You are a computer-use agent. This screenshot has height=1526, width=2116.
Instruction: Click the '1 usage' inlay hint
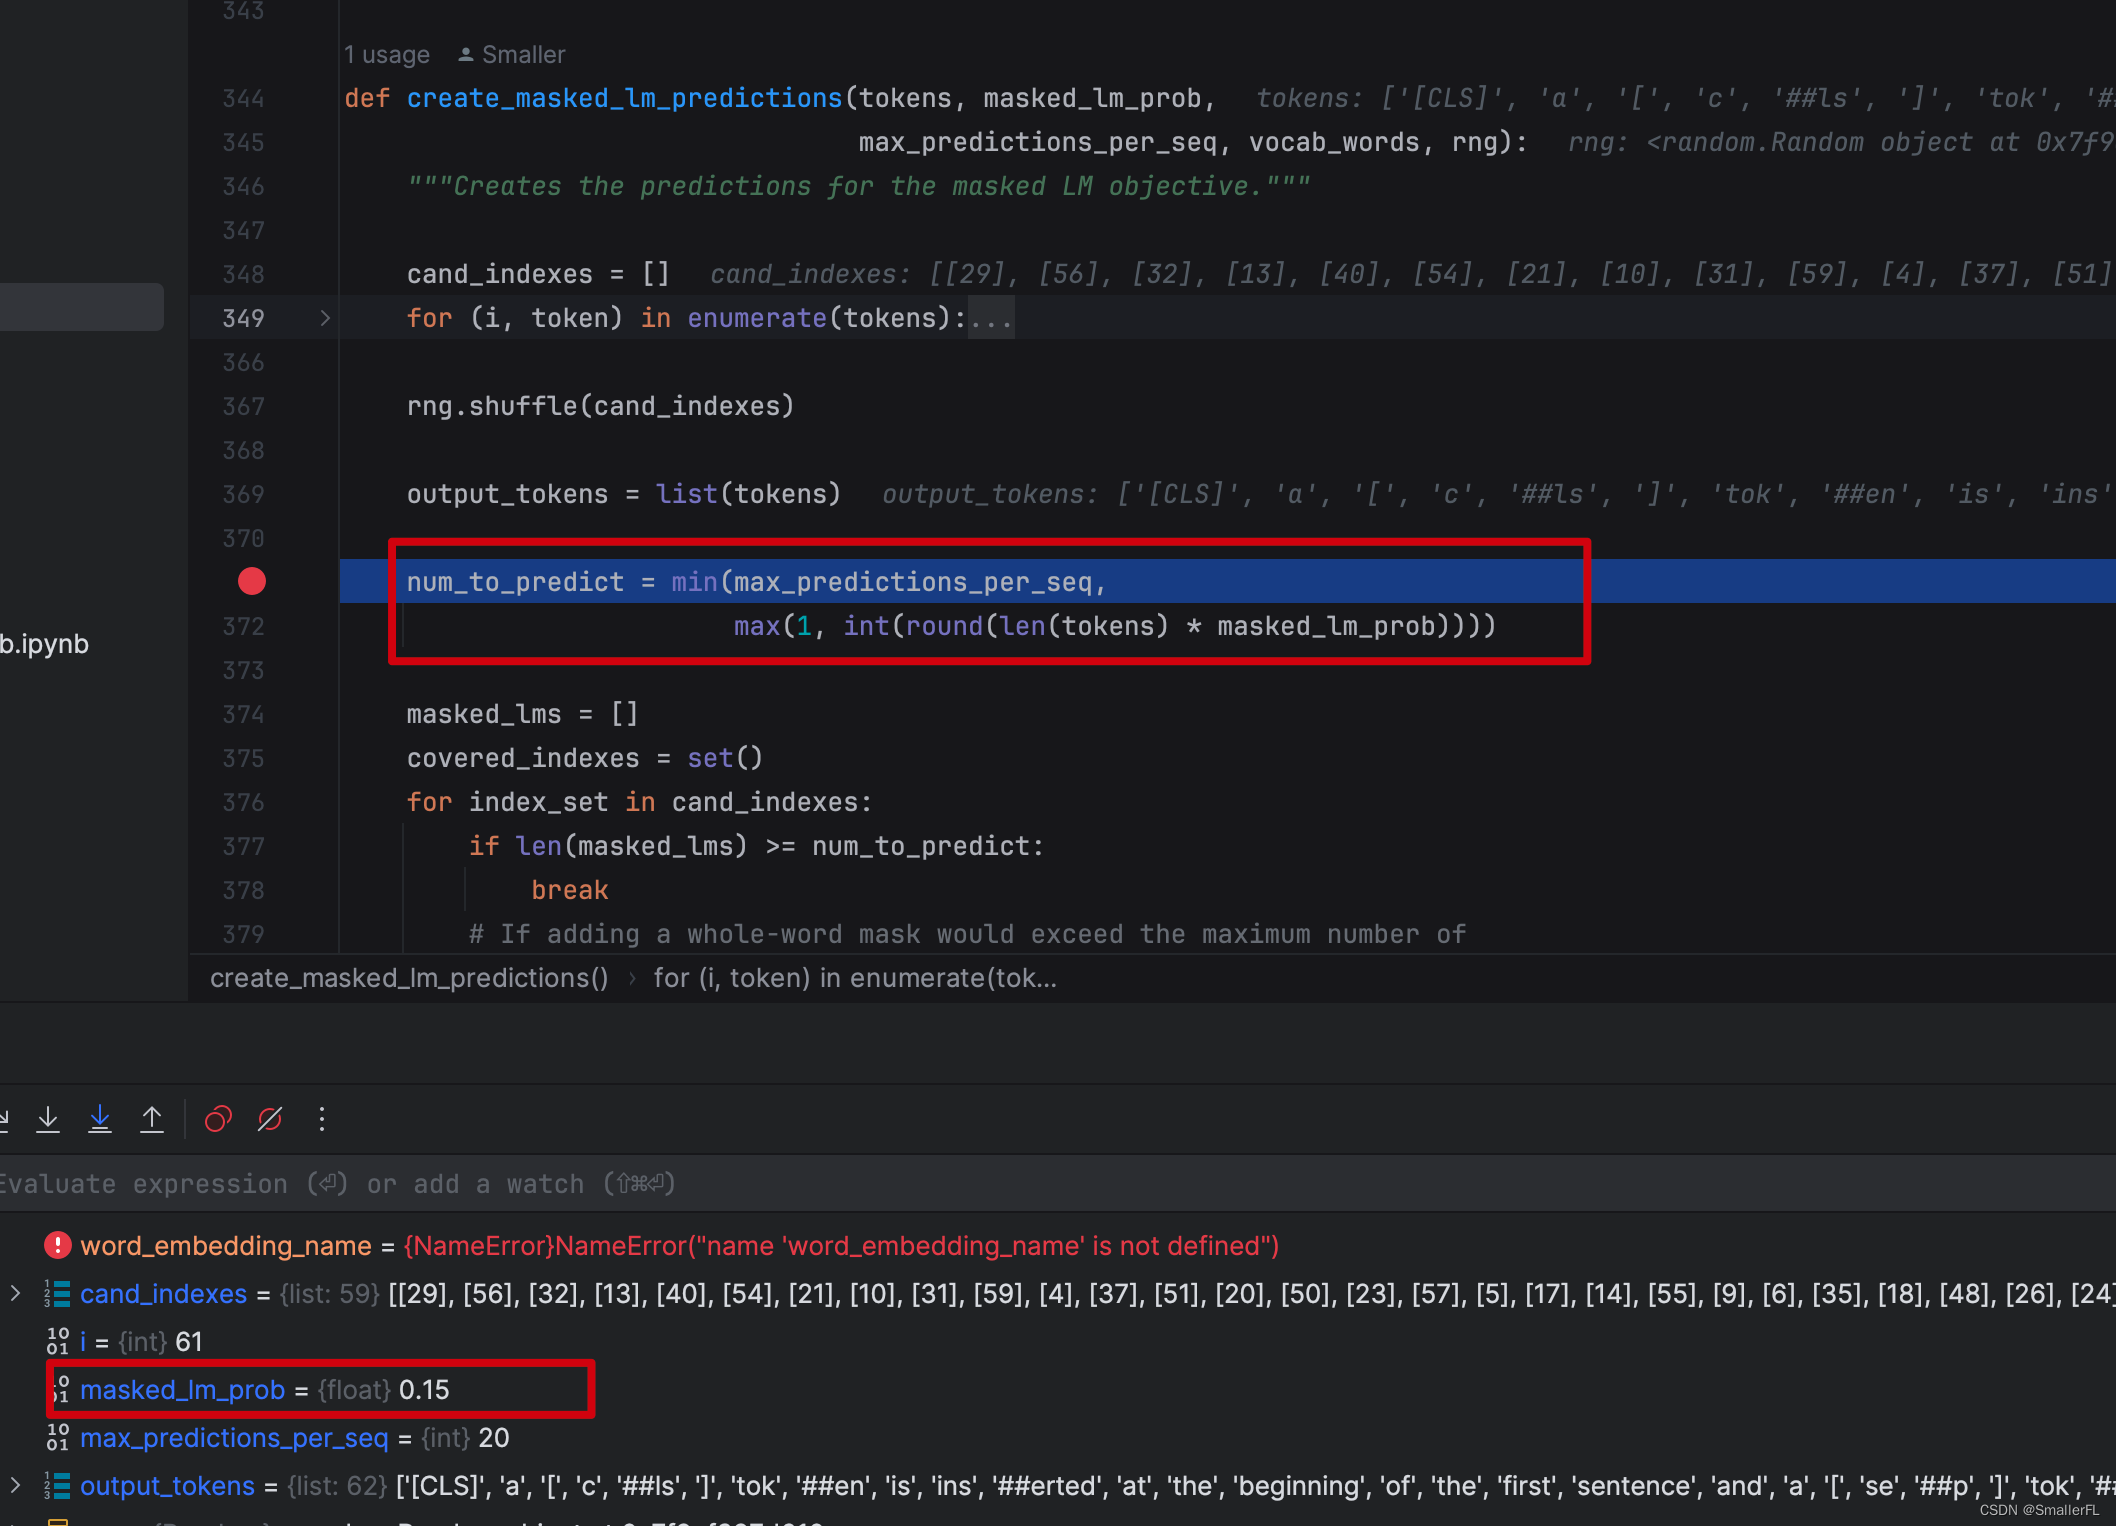pos(387,55)
